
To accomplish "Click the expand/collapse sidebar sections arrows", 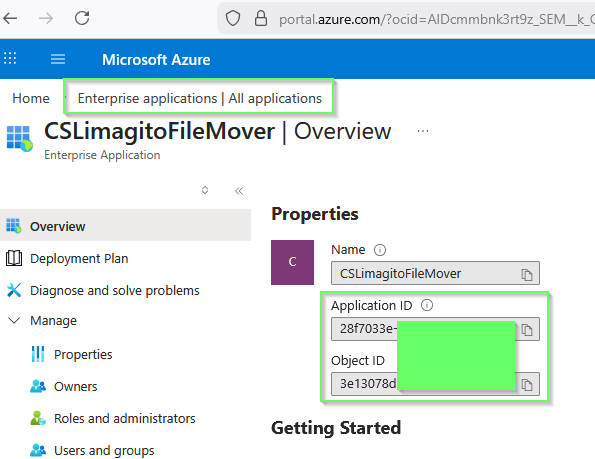I will [205, 190].
